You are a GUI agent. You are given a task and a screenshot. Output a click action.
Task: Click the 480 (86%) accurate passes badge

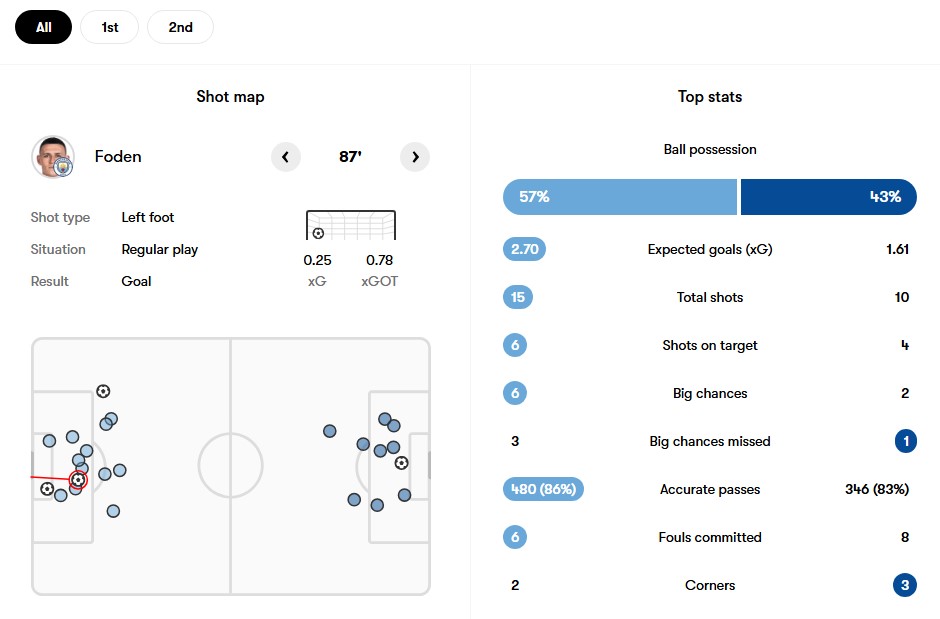click(543, 489)
